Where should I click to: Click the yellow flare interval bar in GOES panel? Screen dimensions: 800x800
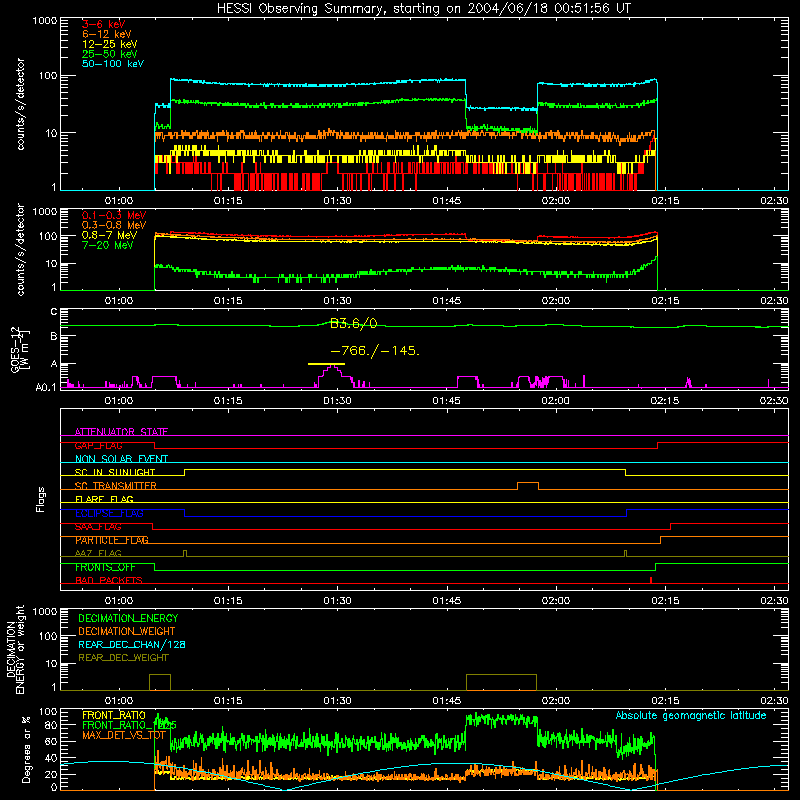(326, 364)
